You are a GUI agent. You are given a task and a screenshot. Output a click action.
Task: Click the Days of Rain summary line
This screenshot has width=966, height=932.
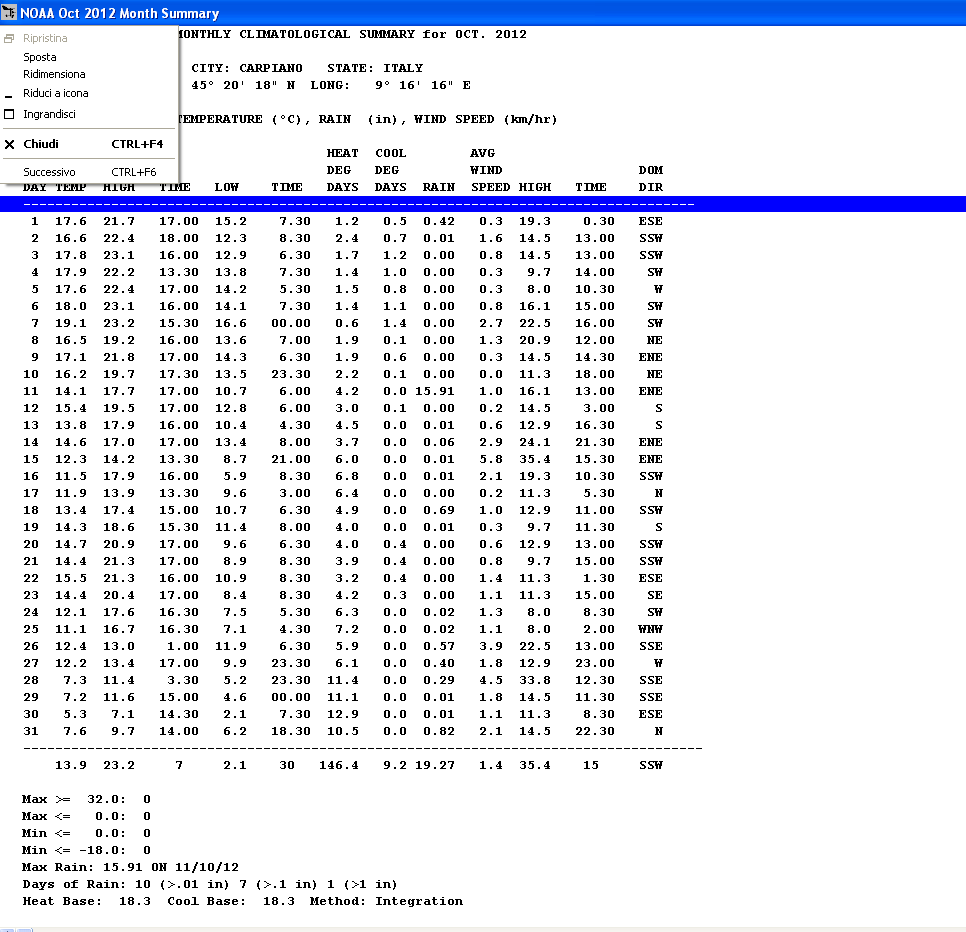208,884
